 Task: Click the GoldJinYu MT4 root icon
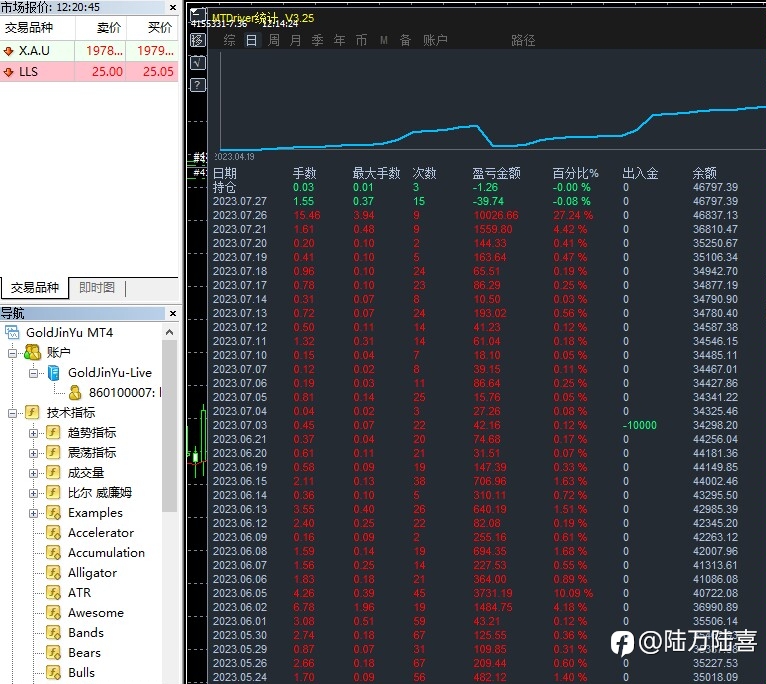(12, 333)
